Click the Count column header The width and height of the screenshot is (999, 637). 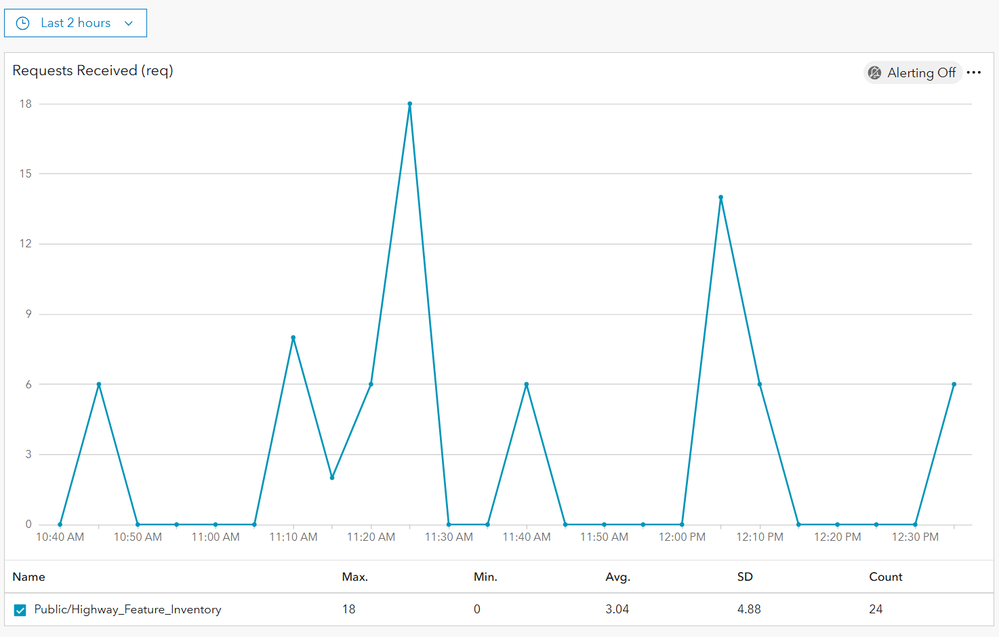[x=885, y=577]
